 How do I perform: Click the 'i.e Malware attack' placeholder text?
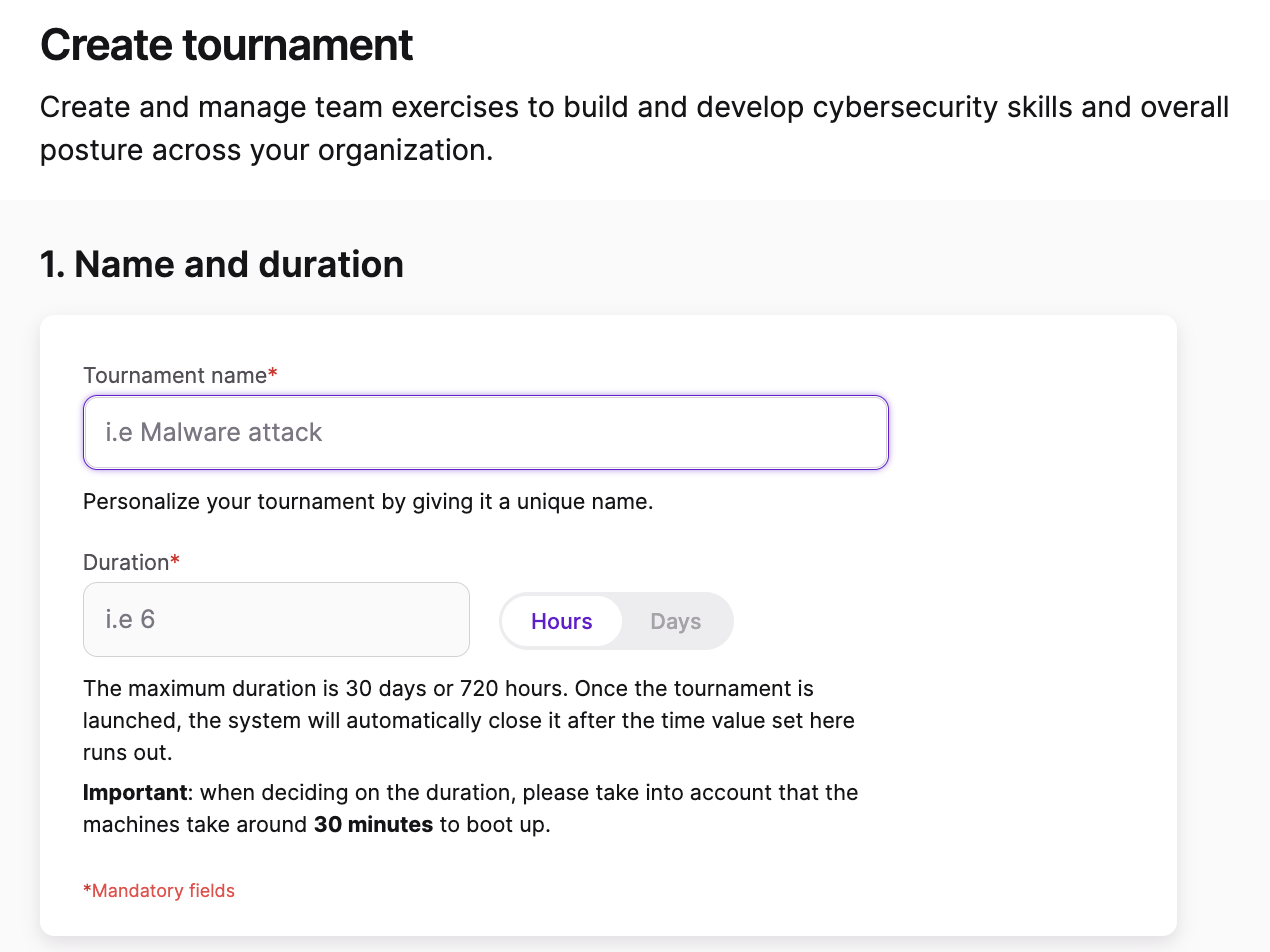point(214,432)
